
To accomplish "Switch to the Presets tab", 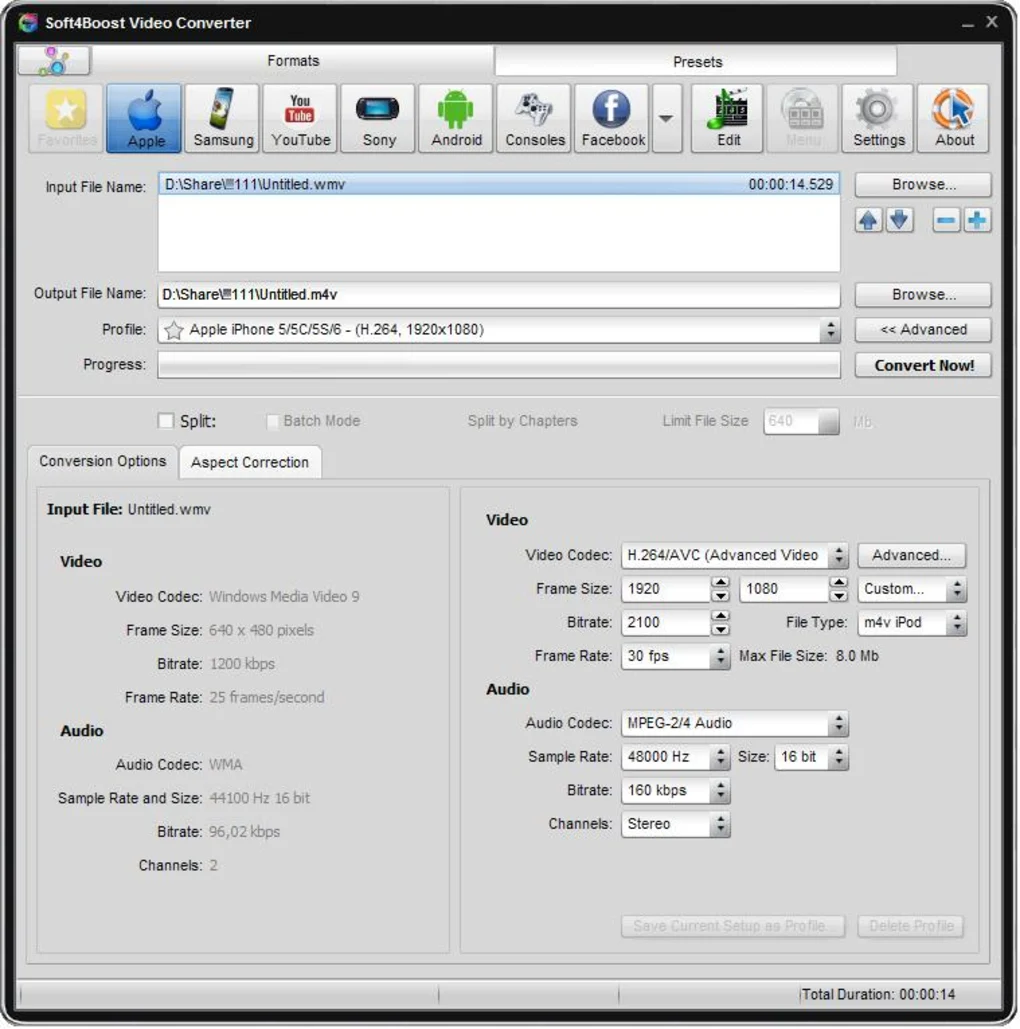I will [696, 61].
